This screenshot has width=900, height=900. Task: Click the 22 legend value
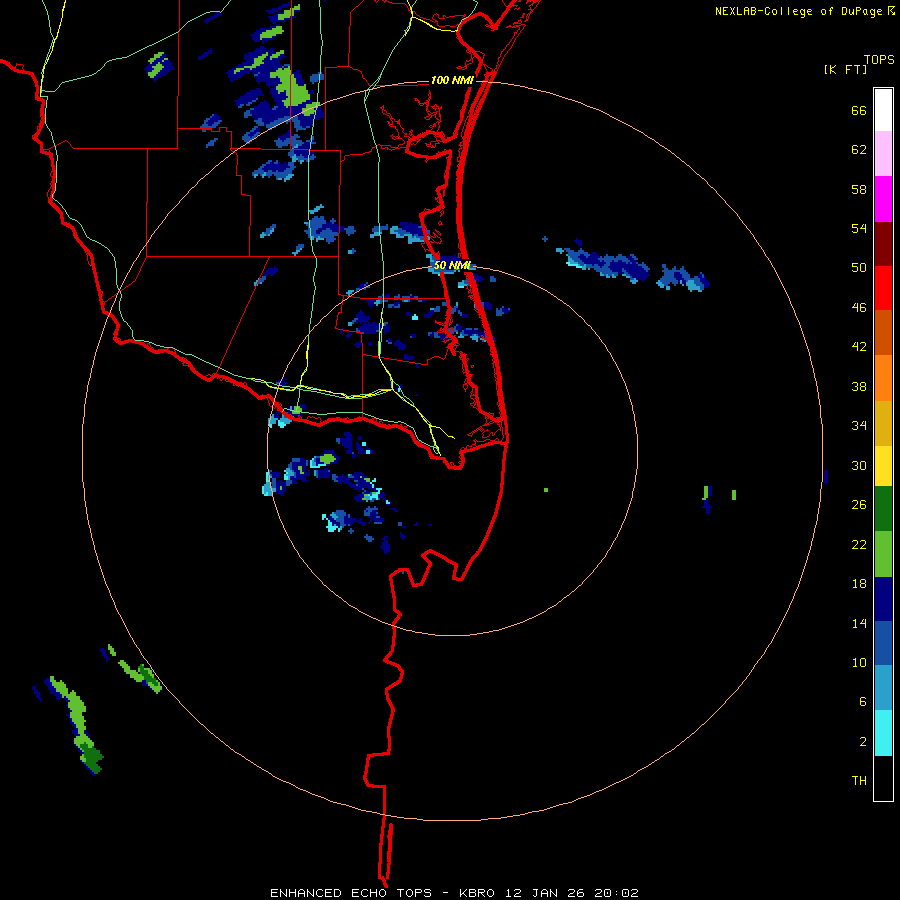(859, 544)
